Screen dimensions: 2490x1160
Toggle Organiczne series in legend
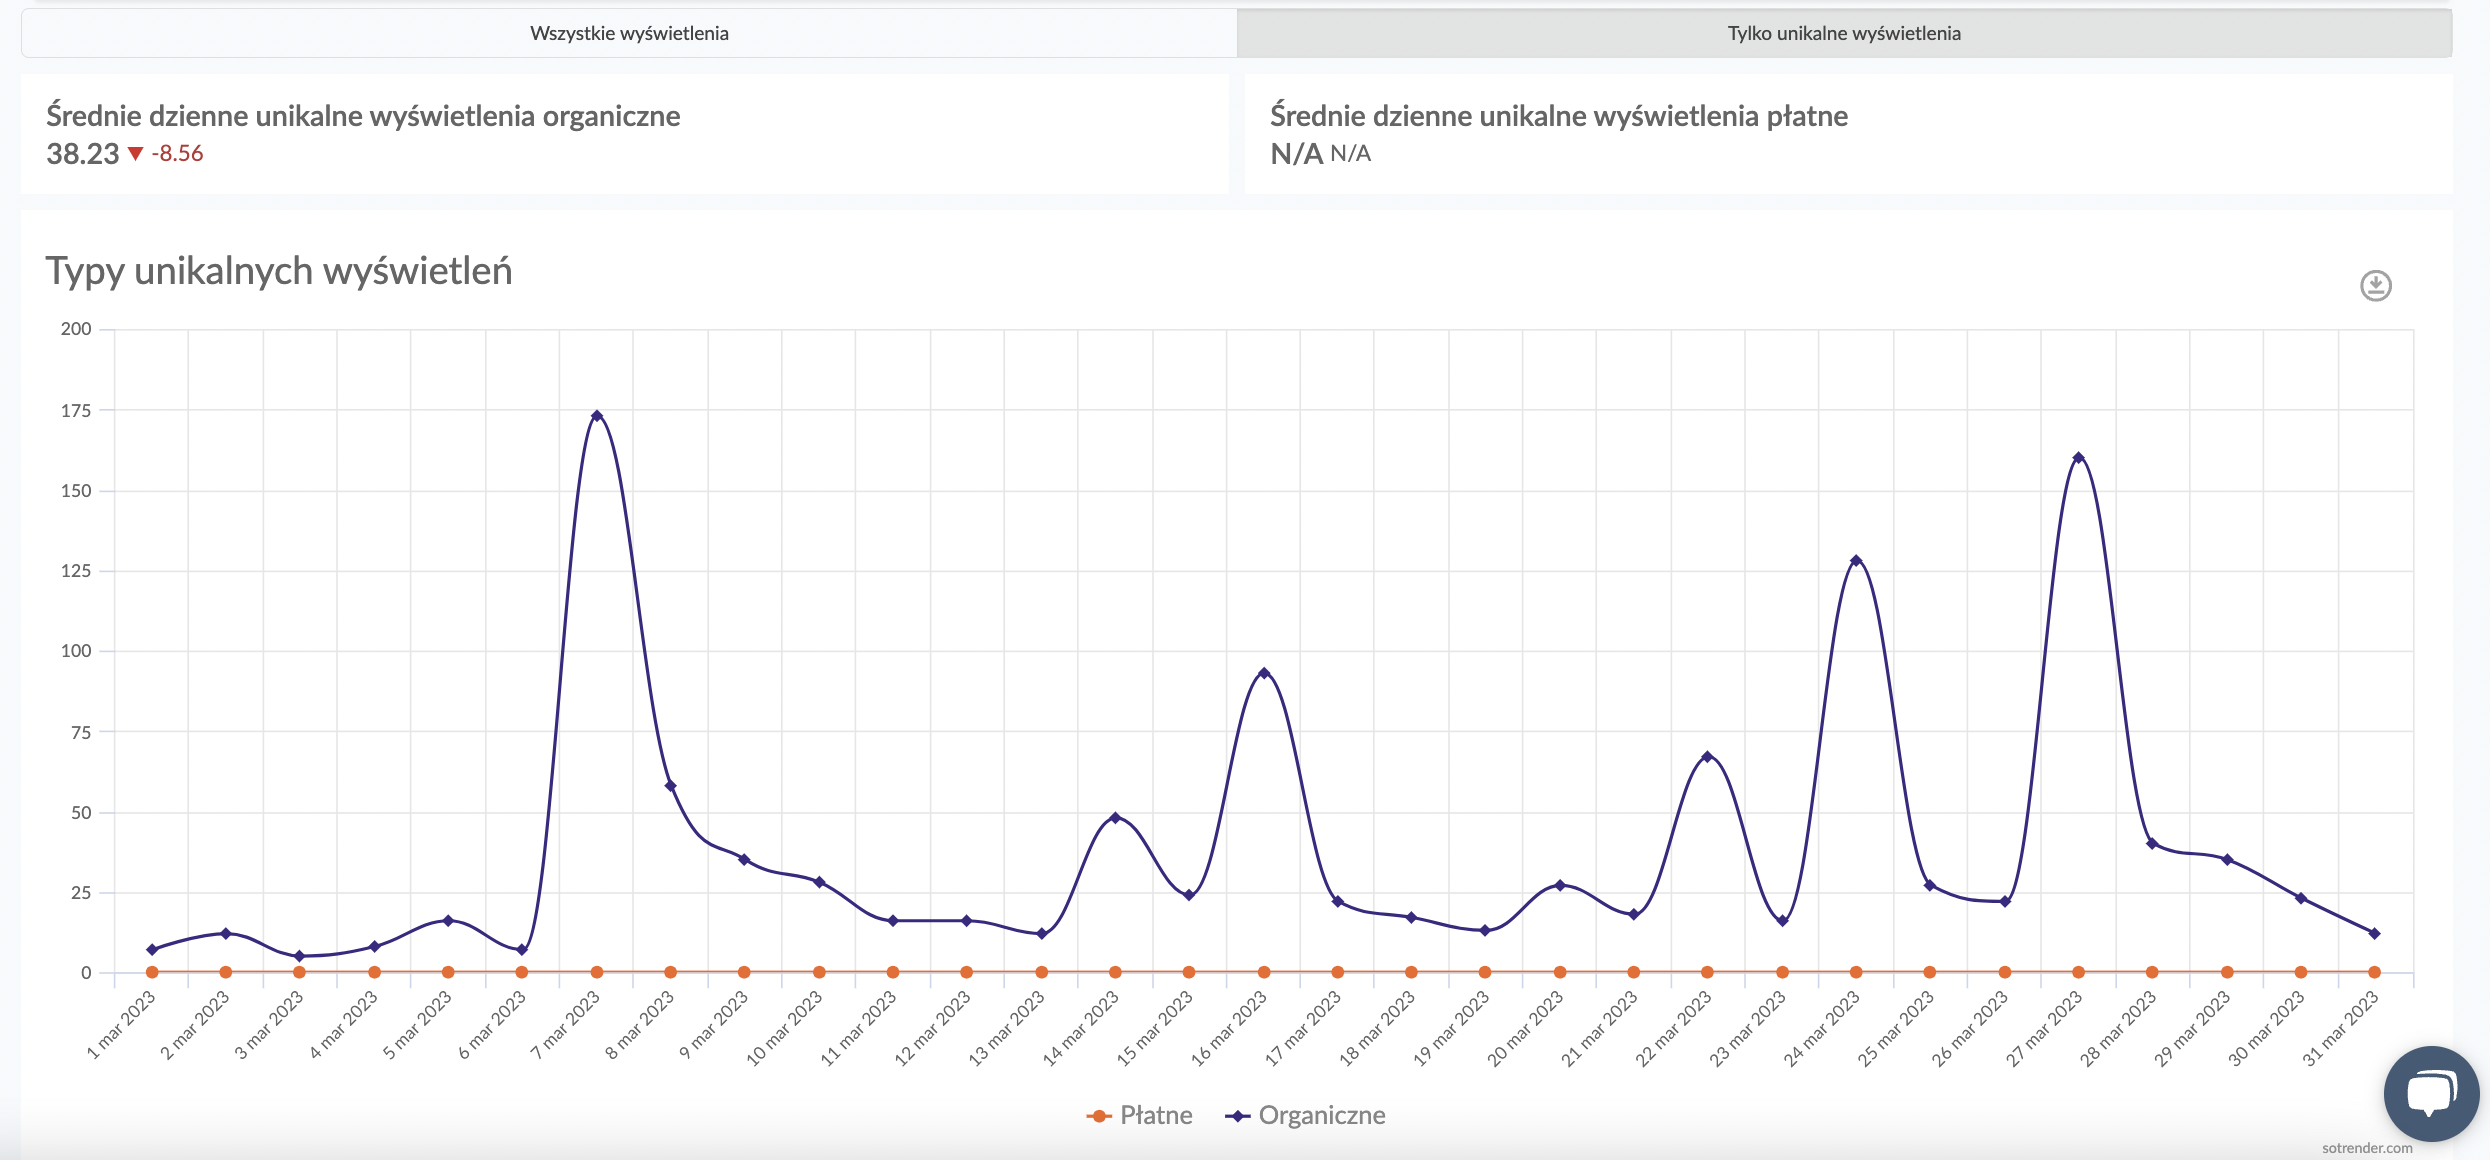(x=1321, y=1116)
